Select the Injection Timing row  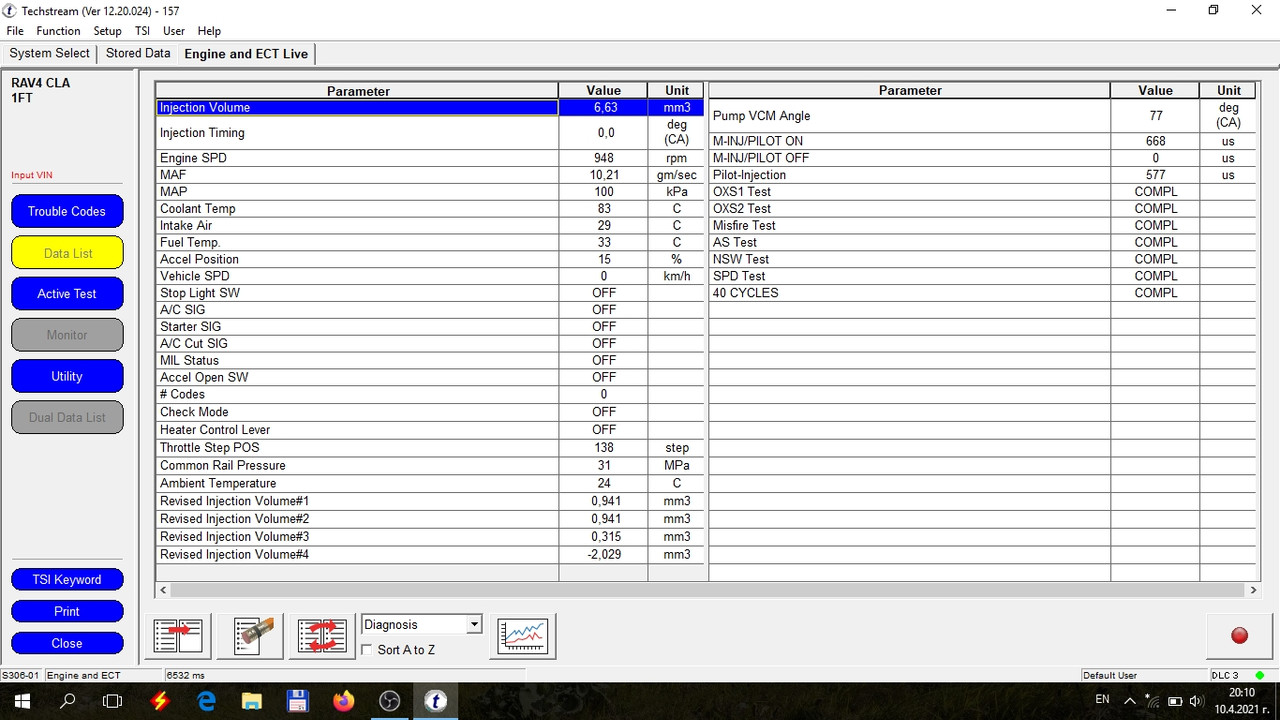coord(430,133)
